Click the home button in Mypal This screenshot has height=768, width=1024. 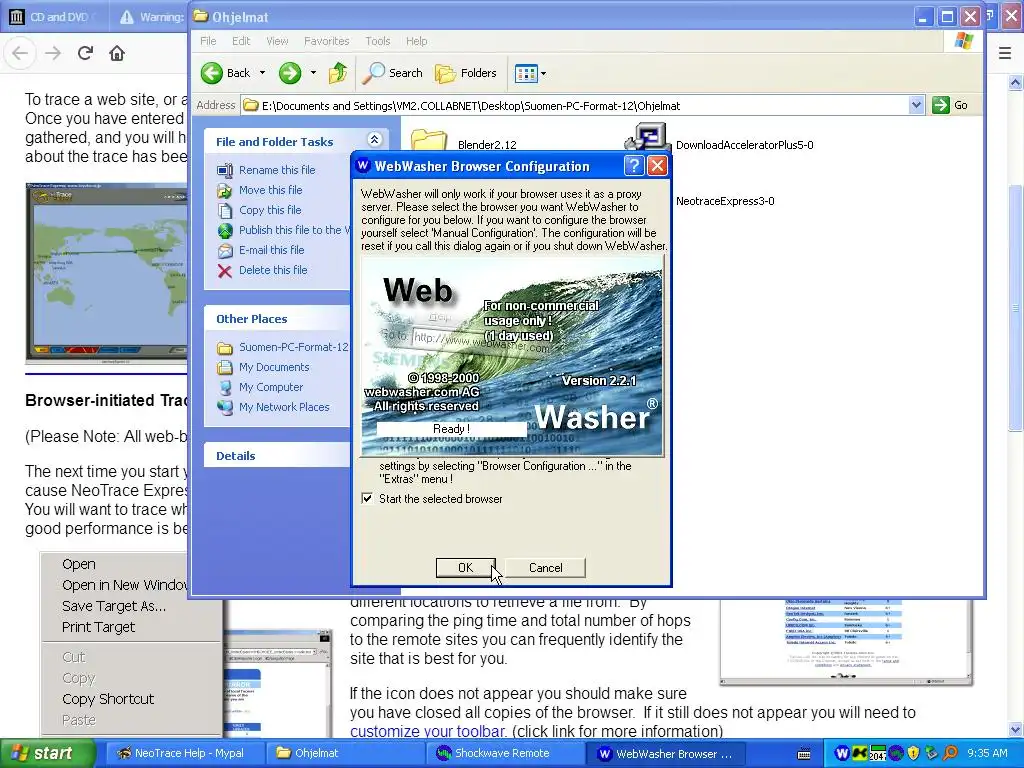[117, 53]
